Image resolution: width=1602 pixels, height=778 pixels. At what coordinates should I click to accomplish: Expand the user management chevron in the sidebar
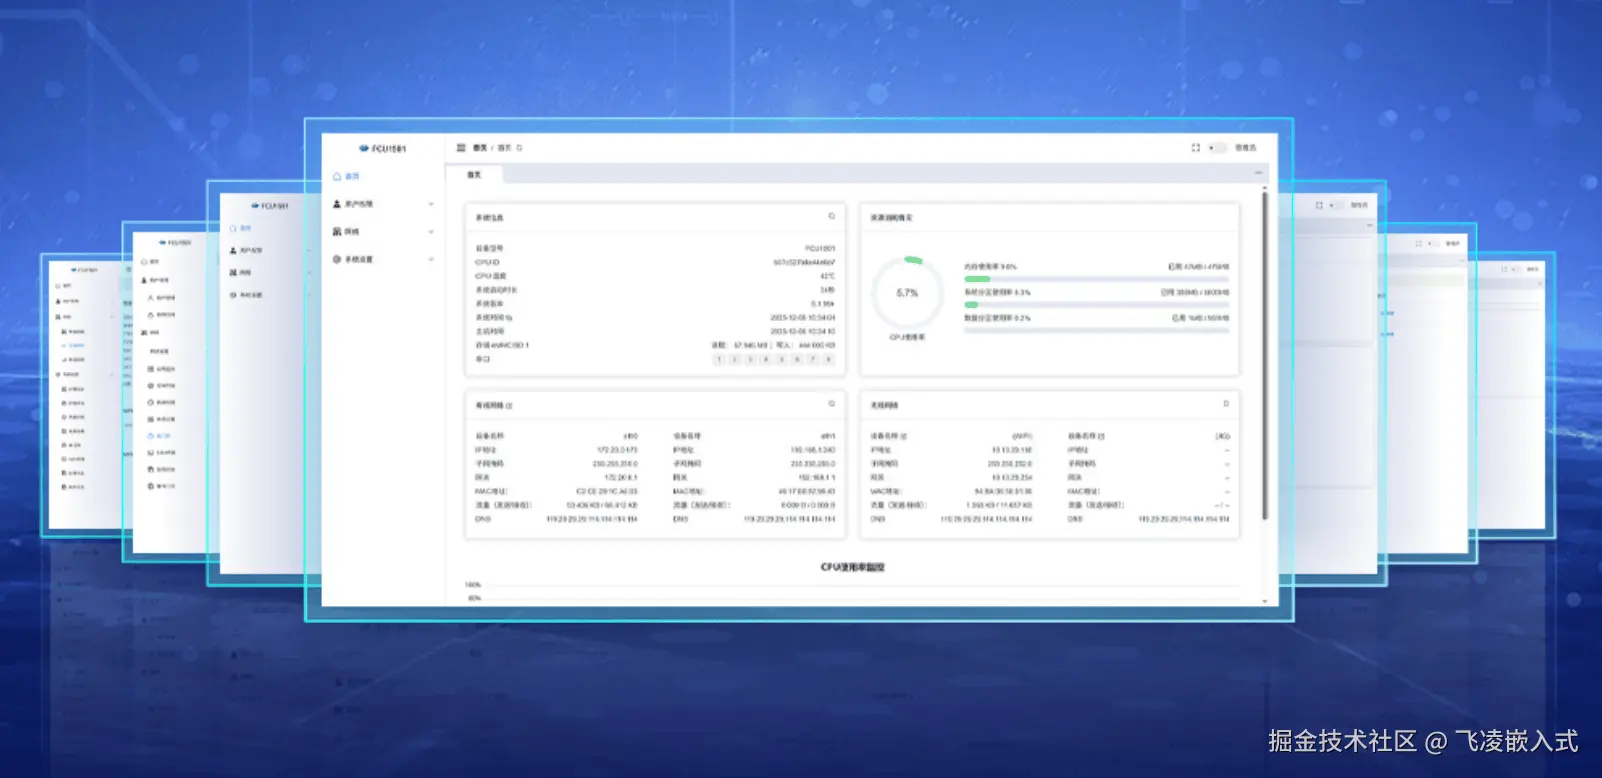pos(431,204)
